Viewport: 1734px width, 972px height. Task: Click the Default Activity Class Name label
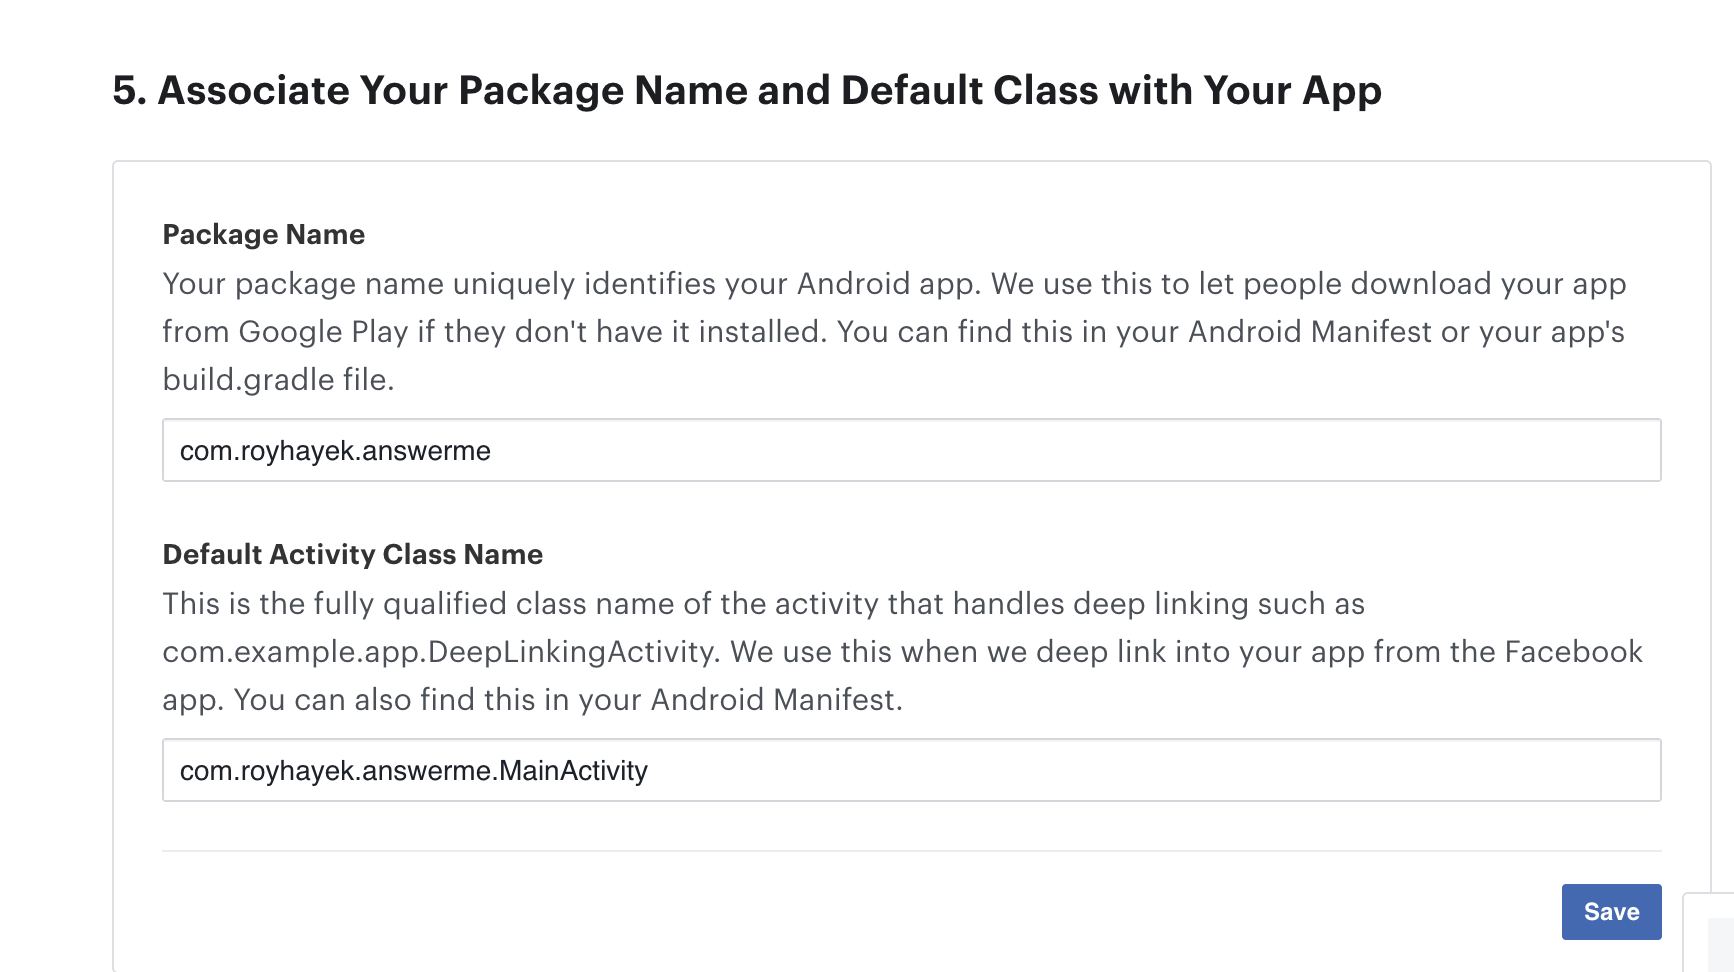click(353, 554)
